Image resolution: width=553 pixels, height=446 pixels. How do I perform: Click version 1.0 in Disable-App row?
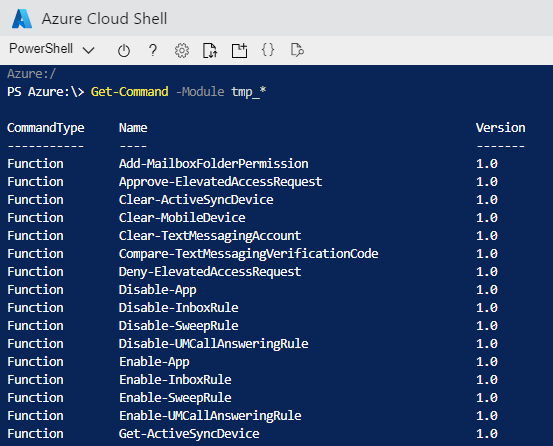point(487,290)
